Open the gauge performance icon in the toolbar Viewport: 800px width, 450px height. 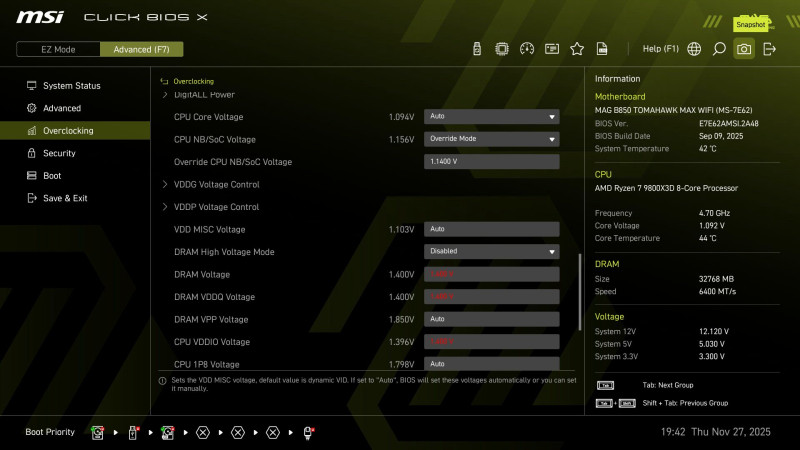coord(527,49)
